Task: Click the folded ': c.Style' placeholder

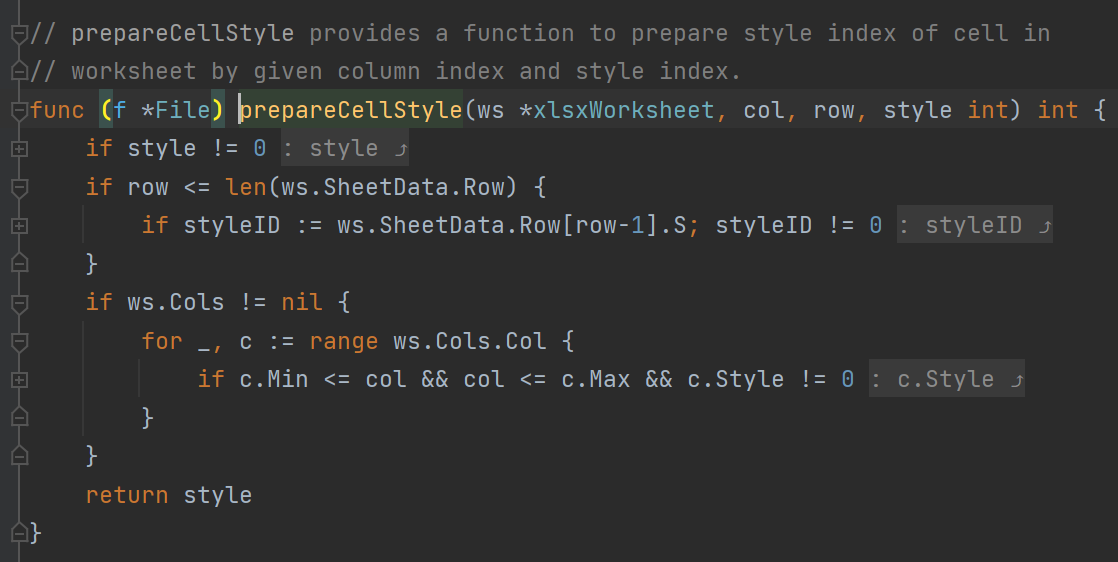Action: click(946, 380)
